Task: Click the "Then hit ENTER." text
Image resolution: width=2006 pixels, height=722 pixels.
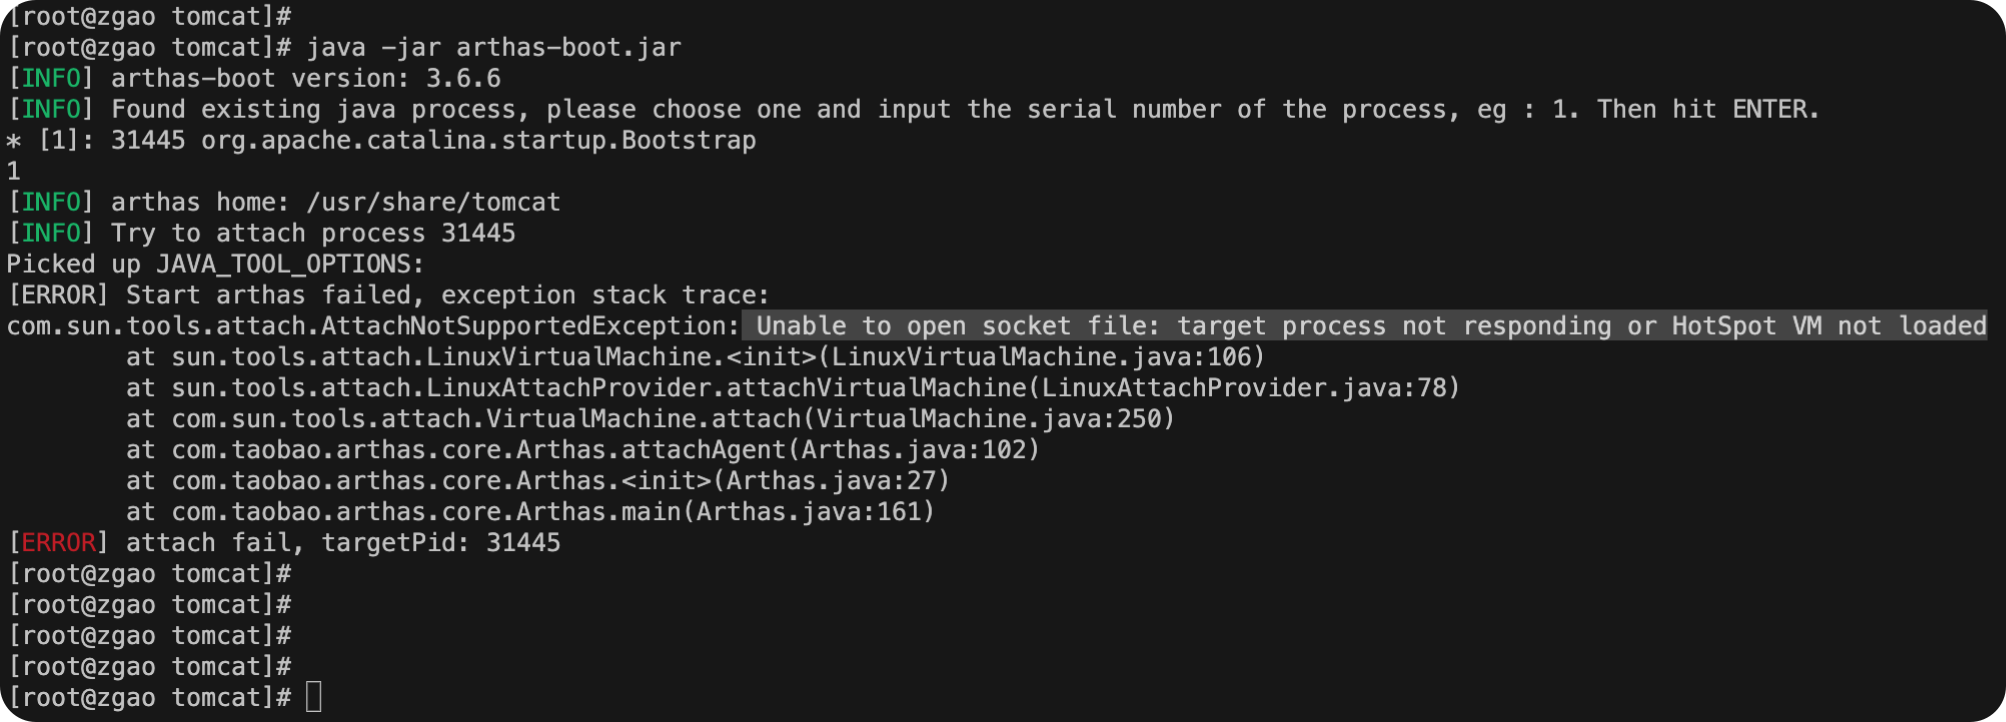Action: (x=1707, y=109)
